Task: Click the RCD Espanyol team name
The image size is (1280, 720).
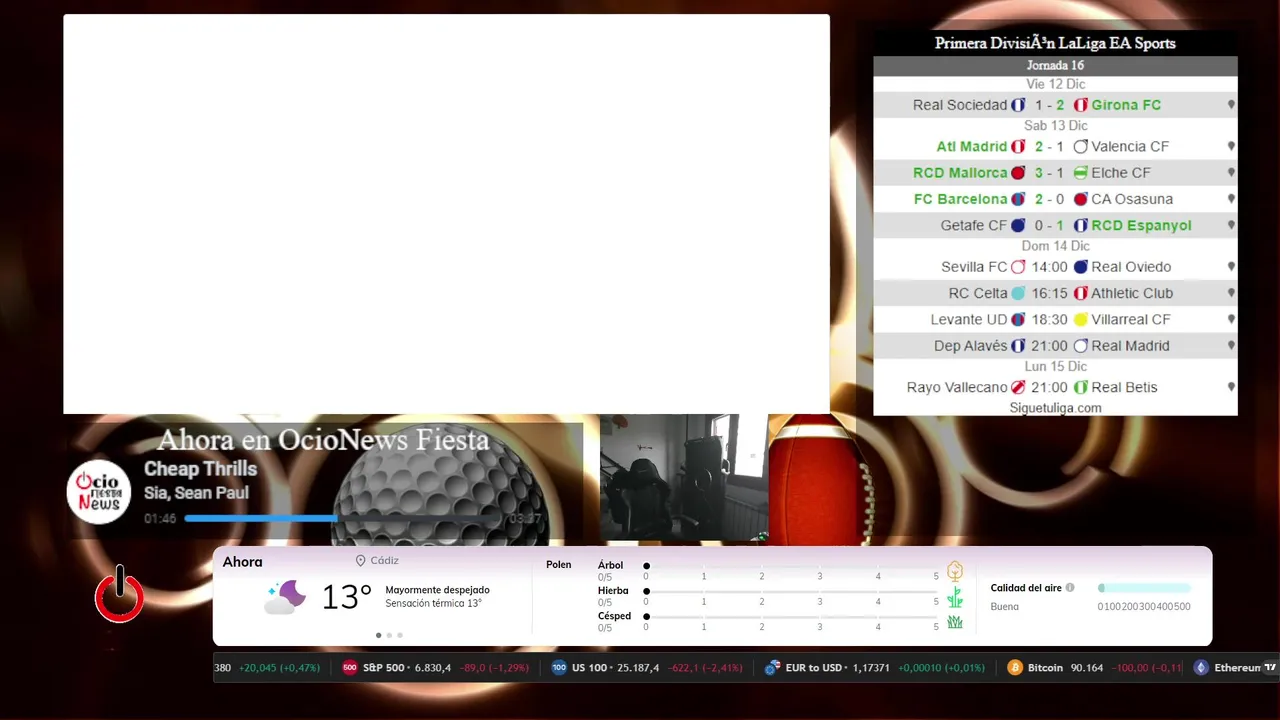Action: 1141,226
